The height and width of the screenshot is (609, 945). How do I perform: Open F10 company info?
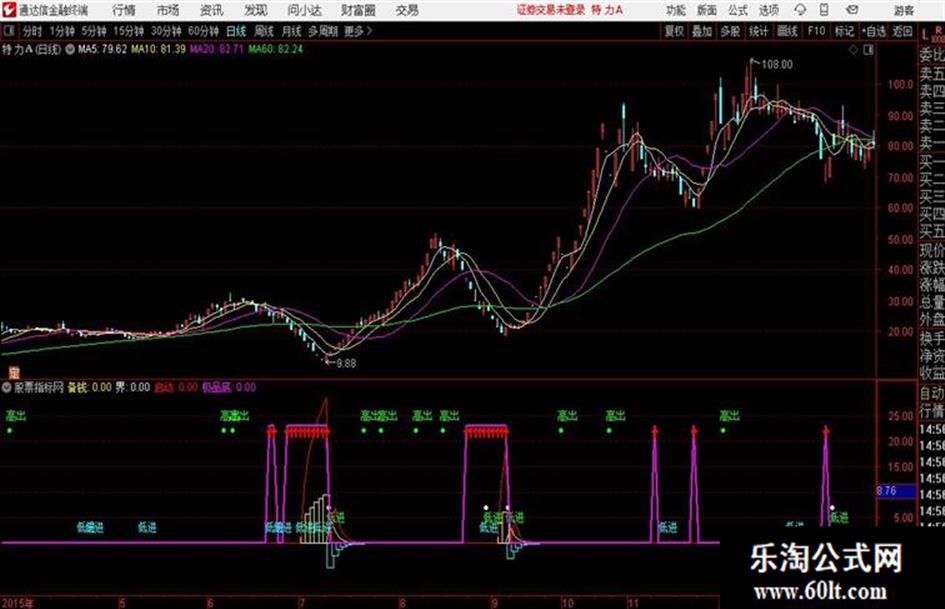pyautogui.click(x=816, y=31)
